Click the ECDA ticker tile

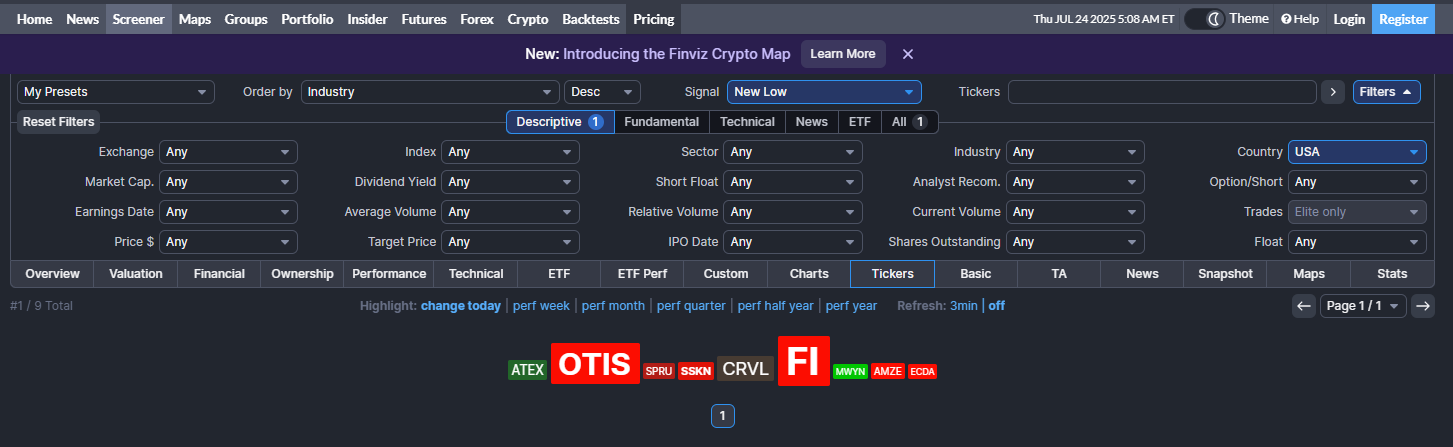coord(923,371)
